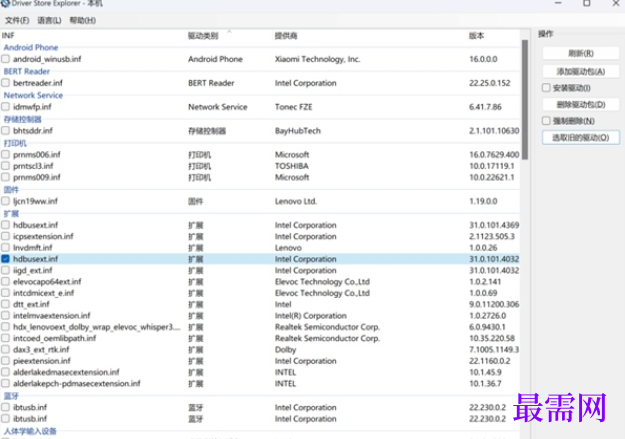Image resolution: width=625 pixels, height=439 pixels.
Task: Click the Driver Store Explorer title bar icon
Action: 5,3
